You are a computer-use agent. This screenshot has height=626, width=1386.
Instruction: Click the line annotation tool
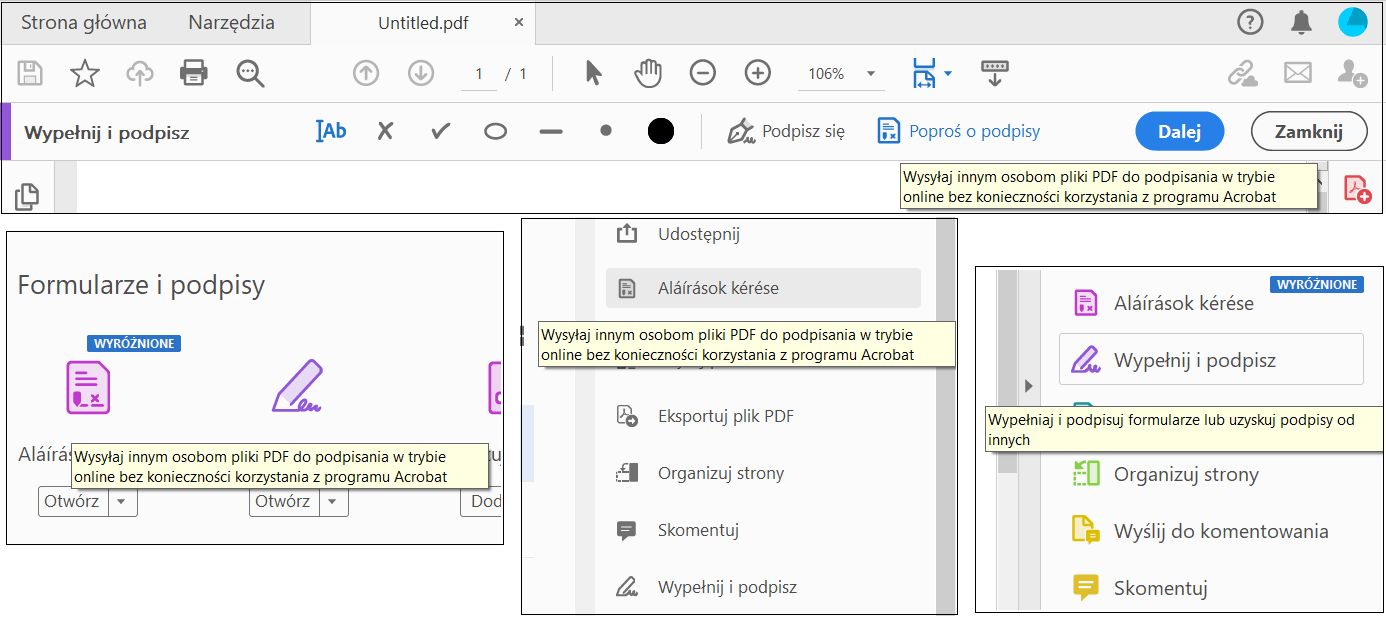coord(550,130)
